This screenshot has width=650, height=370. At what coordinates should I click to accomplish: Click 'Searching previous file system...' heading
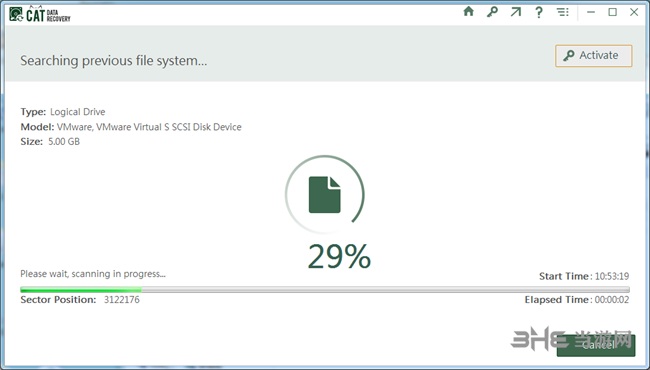[x=114, y=61]
